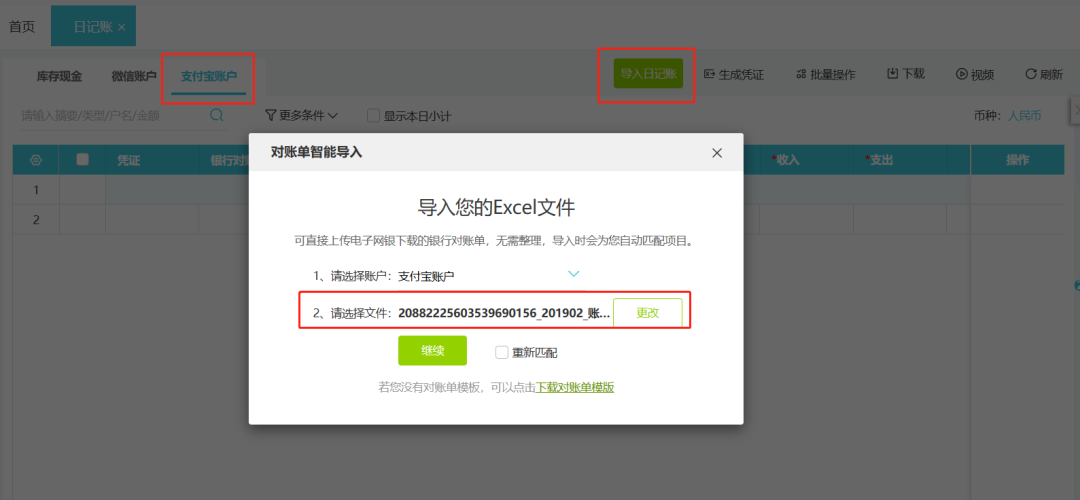Toggle the 重新匹配 checkbox
Image resolution: width=1080 pixels, height=500 pixels.
(501, 353)
